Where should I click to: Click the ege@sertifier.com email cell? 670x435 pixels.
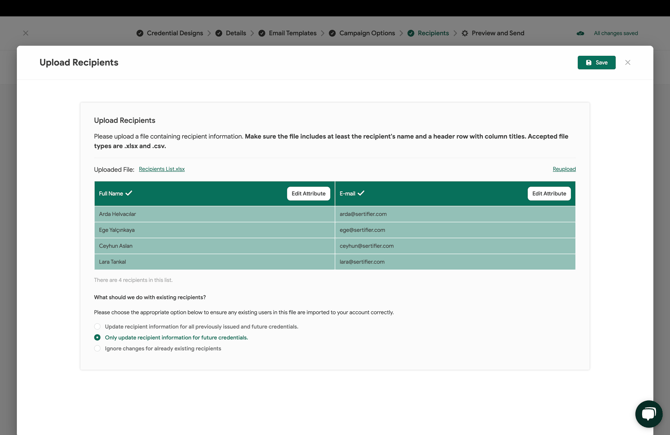(455, 230)
